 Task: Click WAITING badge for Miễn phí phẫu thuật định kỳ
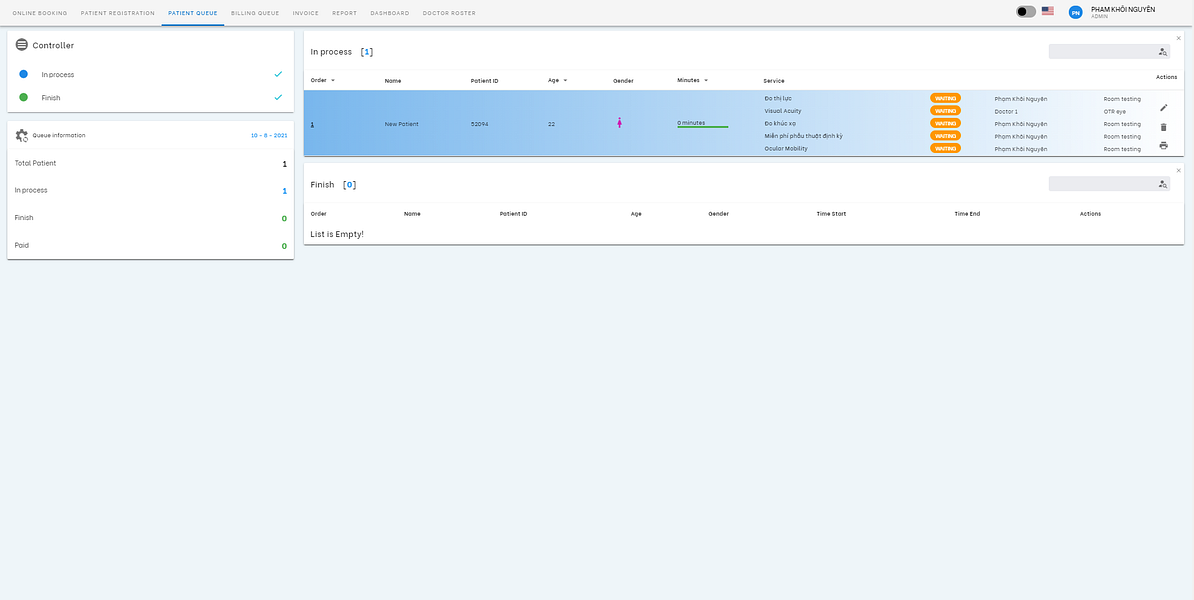click(945, 136)
